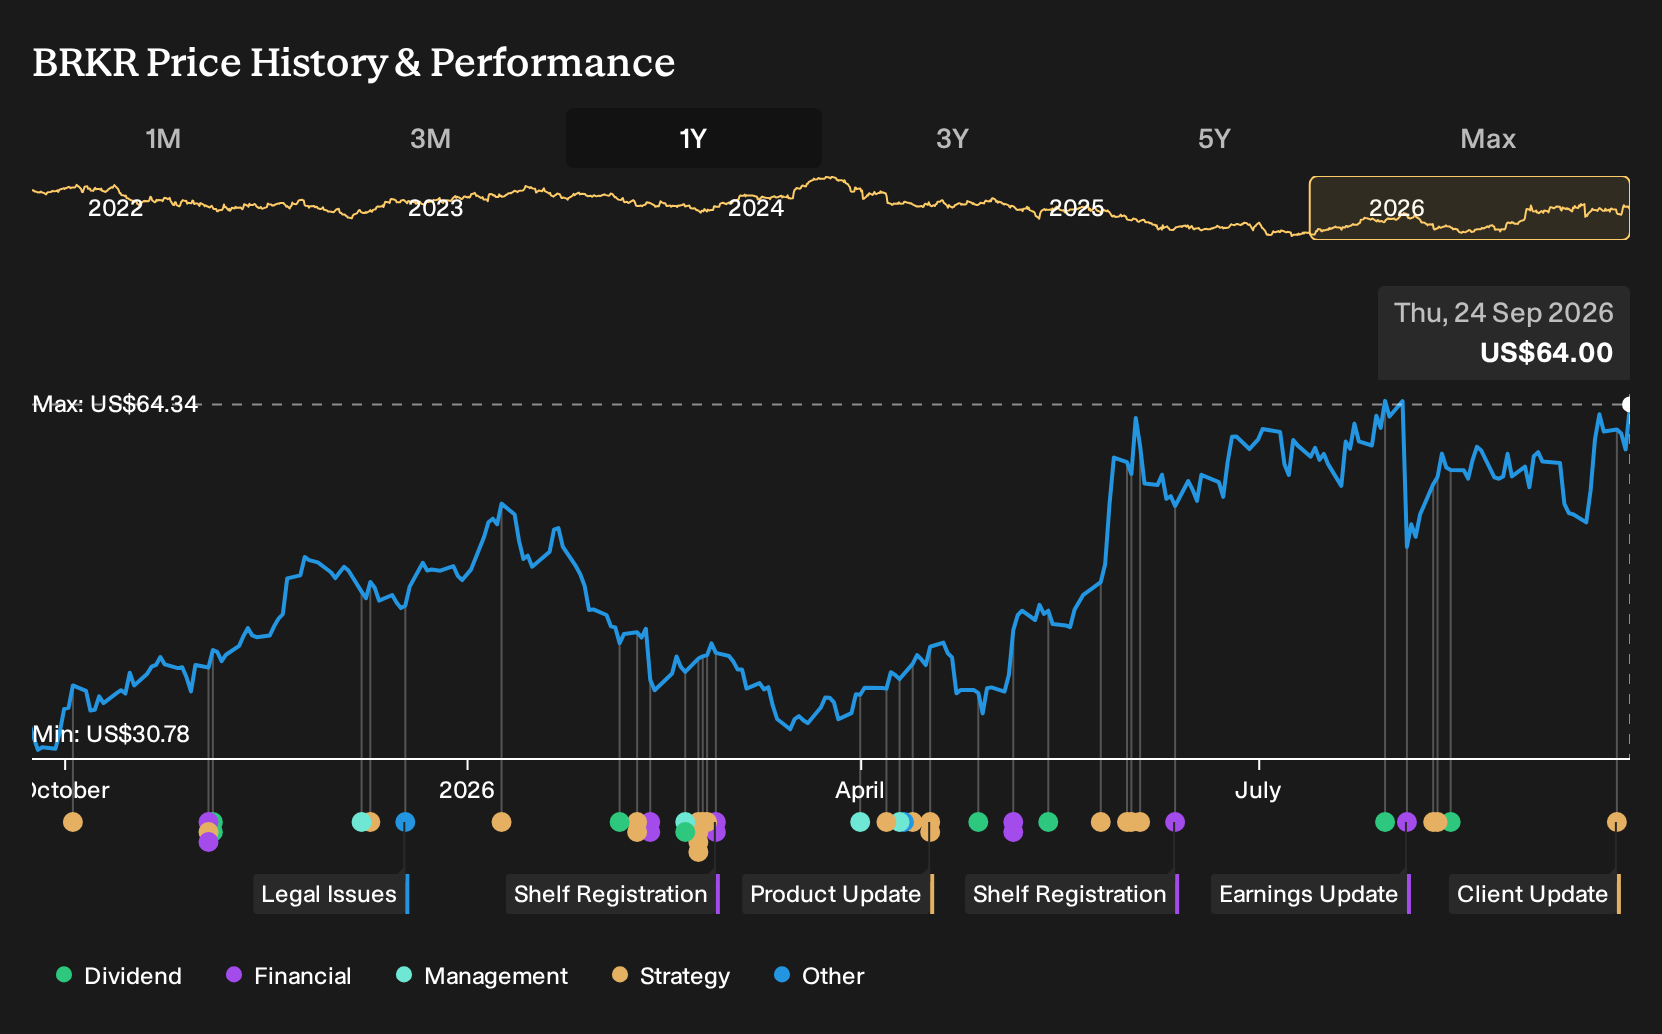Click the orange dot above Client Update label
The height and width of the screenshot is (1034, 1662).
1617,822
